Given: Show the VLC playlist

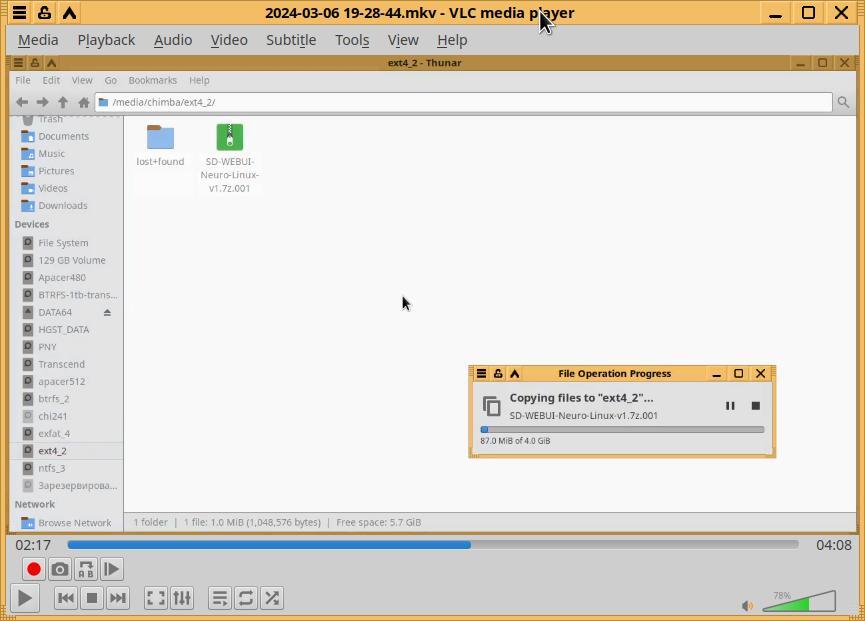Looking at the screenshot, I should coord(220,598).
